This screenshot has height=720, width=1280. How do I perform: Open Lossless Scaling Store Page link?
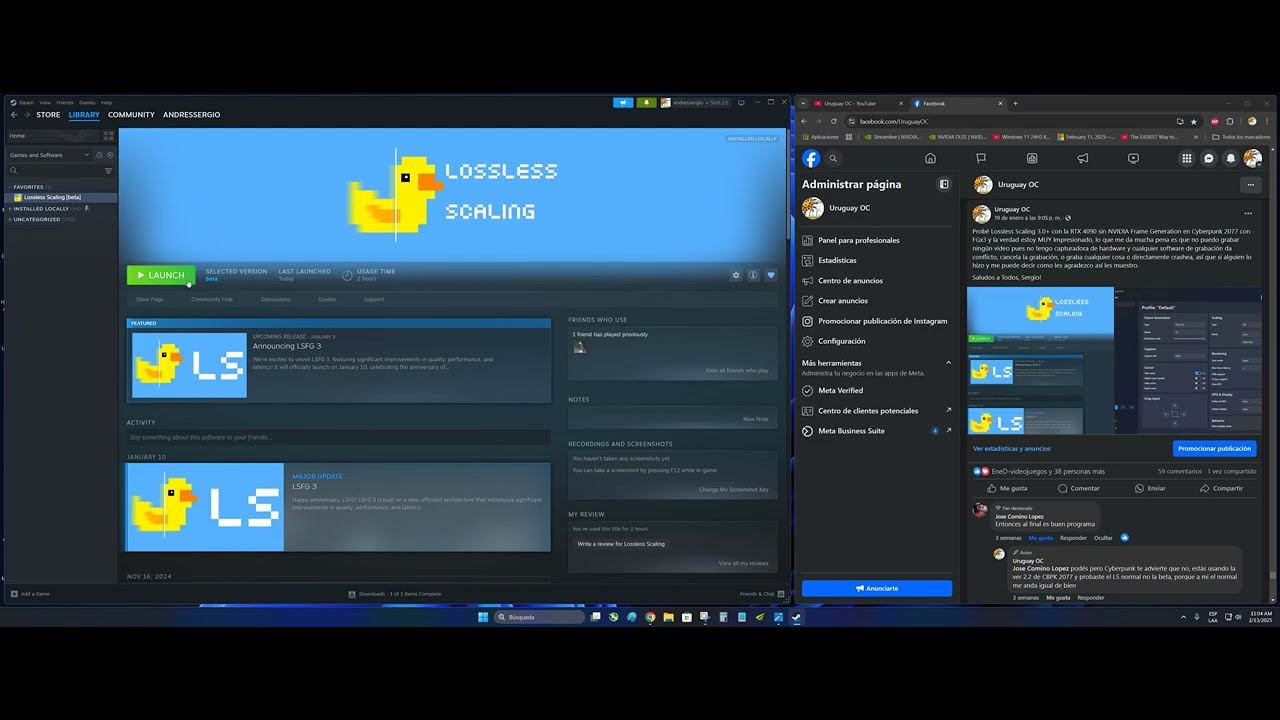(149, 299)
